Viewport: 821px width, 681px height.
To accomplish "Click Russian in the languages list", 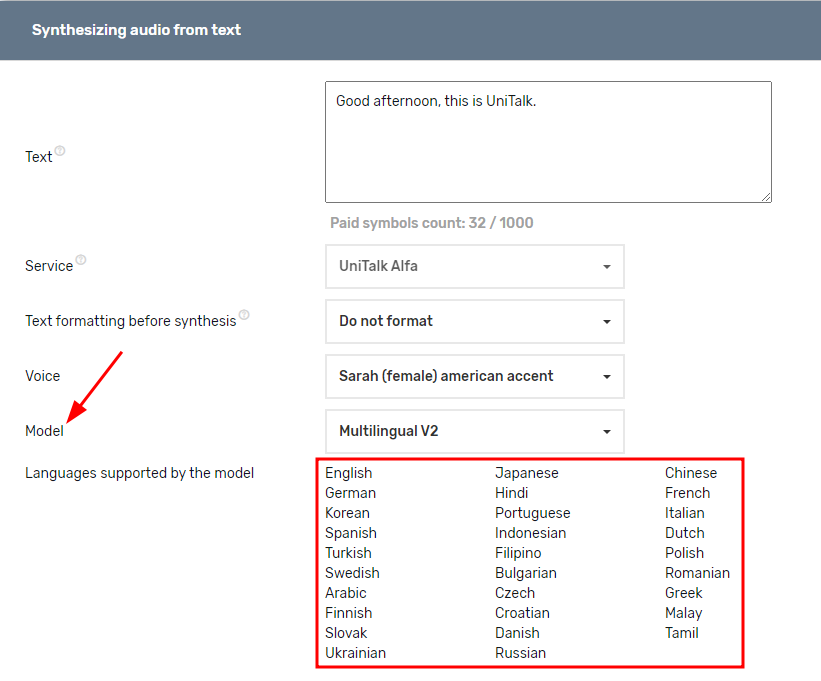I will [x=520, y=653].
